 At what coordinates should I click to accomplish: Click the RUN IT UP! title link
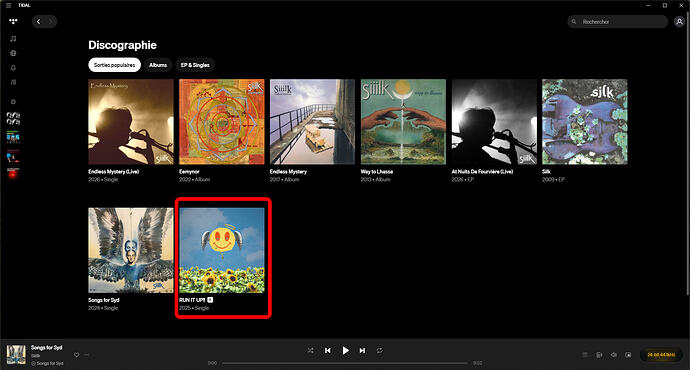point(192,300)
